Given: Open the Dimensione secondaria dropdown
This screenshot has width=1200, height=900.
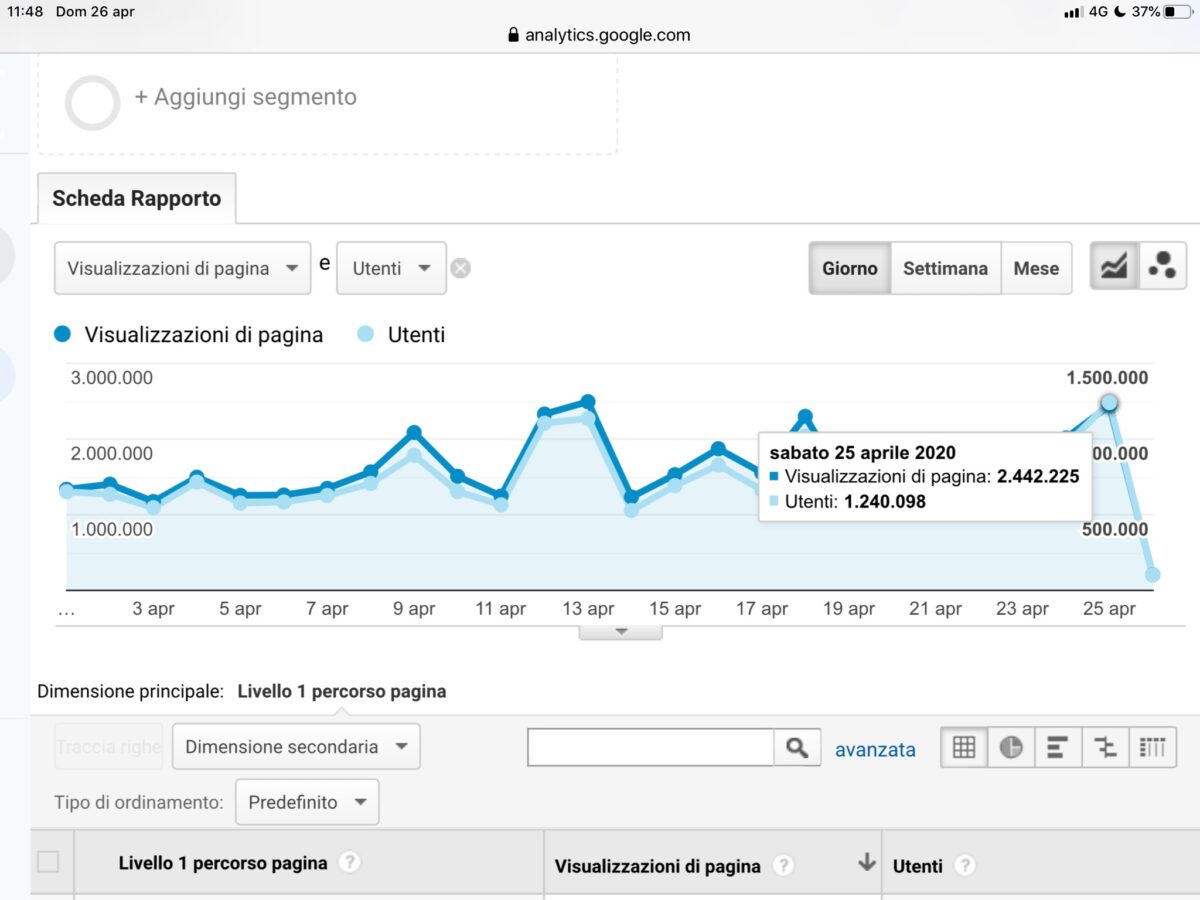Looking at the screenshot, I should (296, 747).
